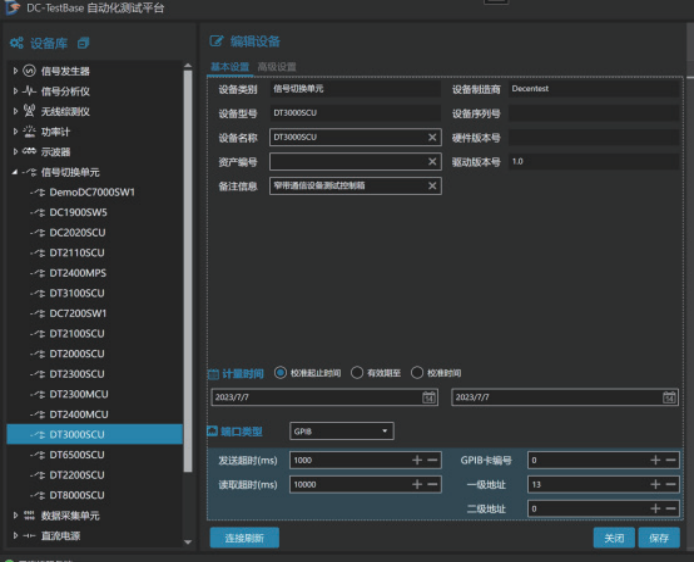The width and height of the screenshot is (694, 562).
Task: Choose the 校准时间 radio button
Action: coord(417,373)
